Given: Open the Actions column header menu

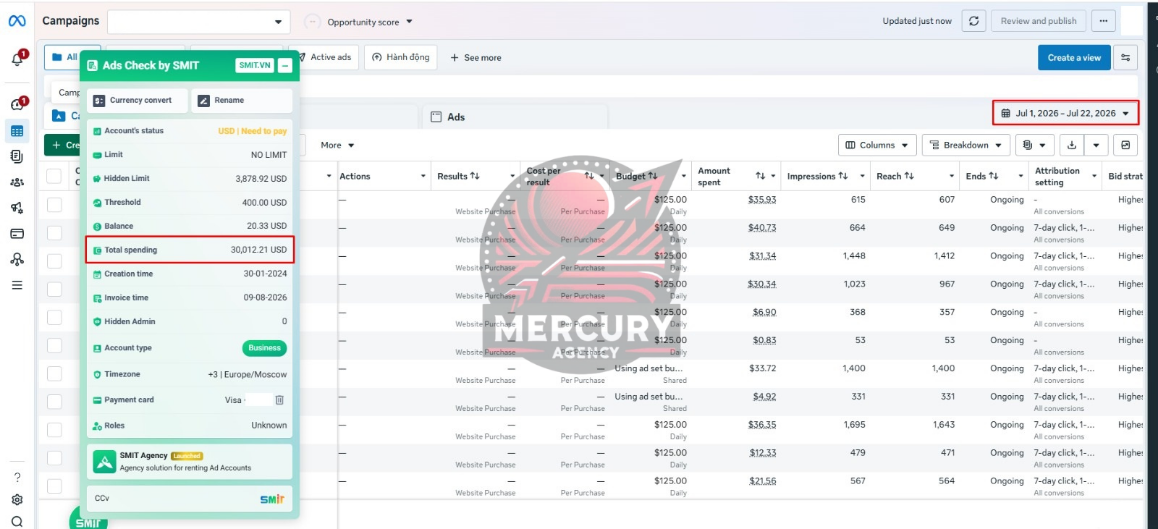Looking at the screenshot, I should coord(423,177).
